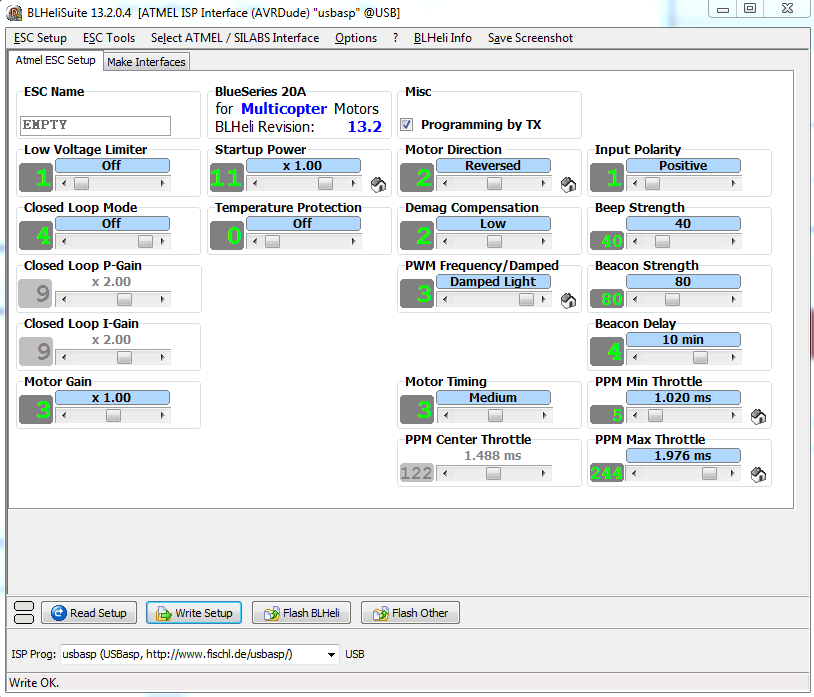Click the BLHeliSuite app icon in title bar

click(x=13, y=10)
